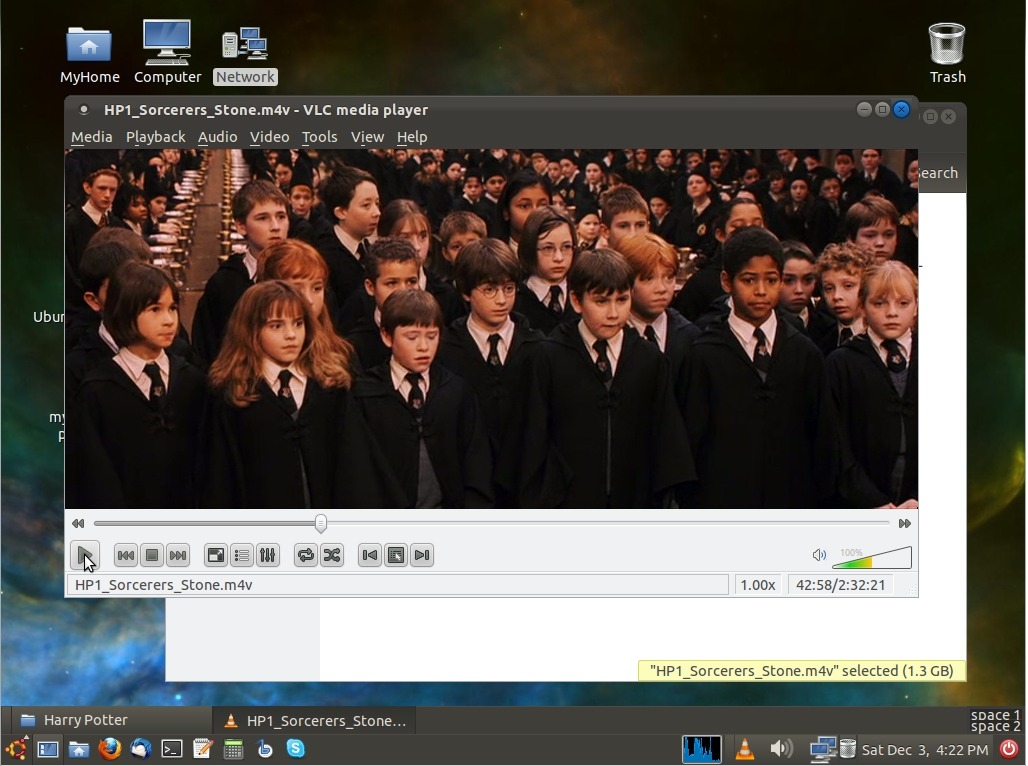Image resolution: width=1028 pixels, height=766 pixels.
Task: Launch the calculator from the panel
Action: [x=233, y=749]
